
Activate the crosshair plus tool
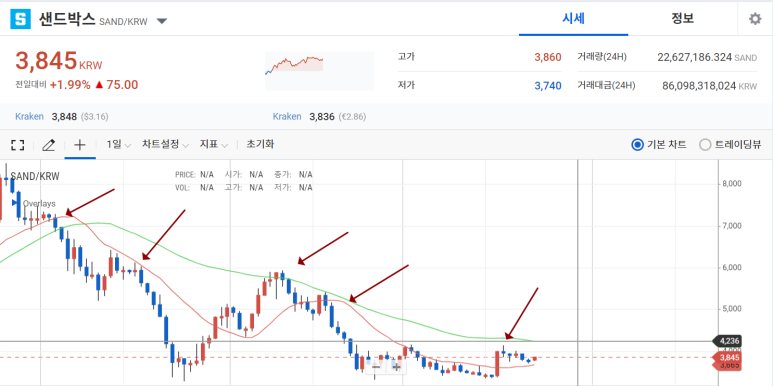coord(80,145)
